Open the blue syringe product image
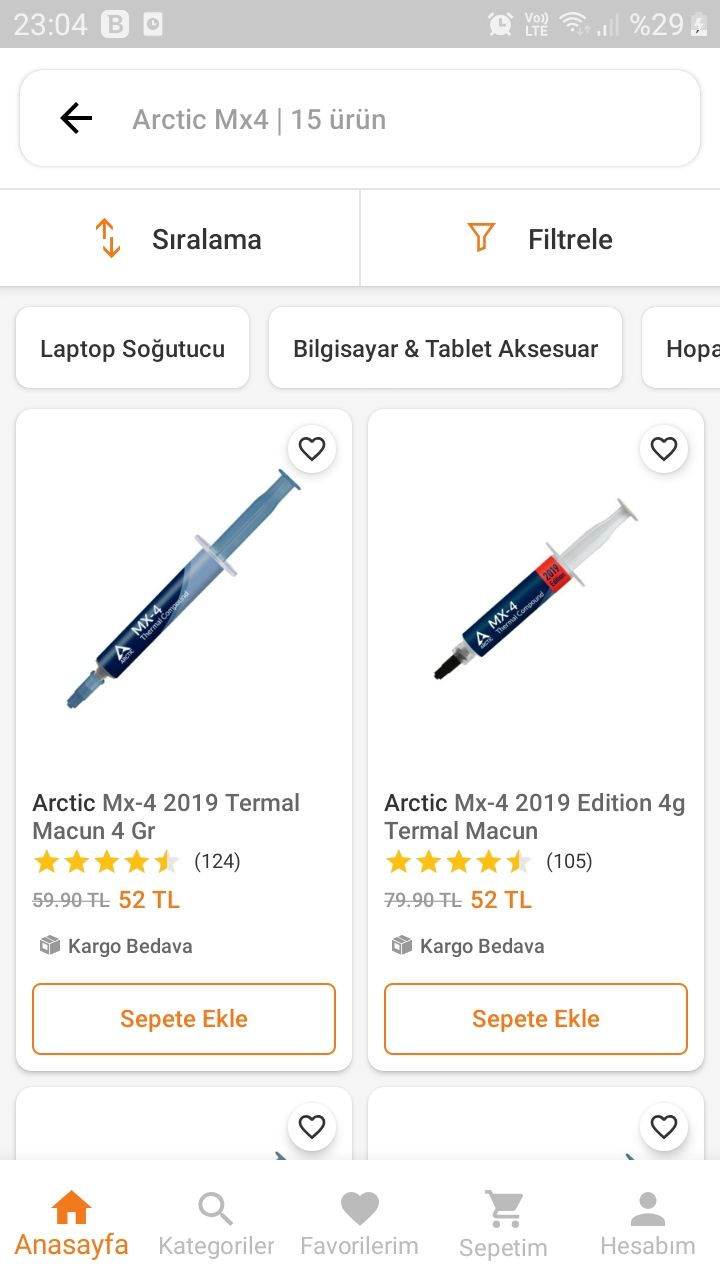This screenshot has height=1280, width=720. [184, 590]
